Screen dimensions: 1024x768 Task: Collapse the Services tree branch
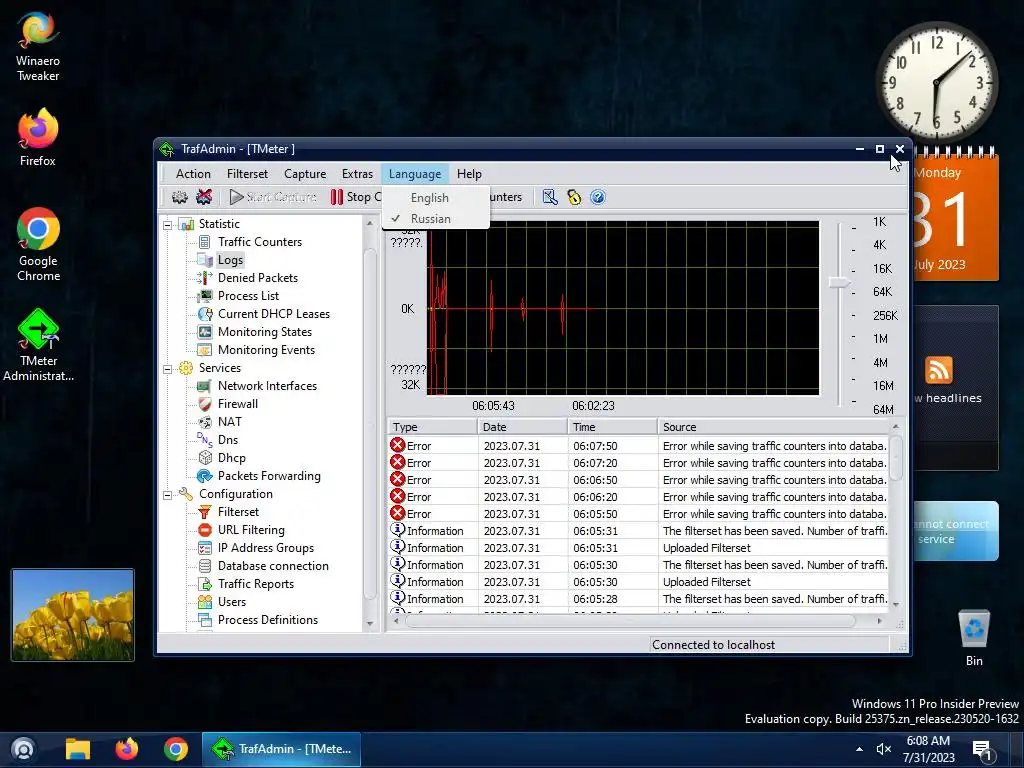tap(167, 369)
